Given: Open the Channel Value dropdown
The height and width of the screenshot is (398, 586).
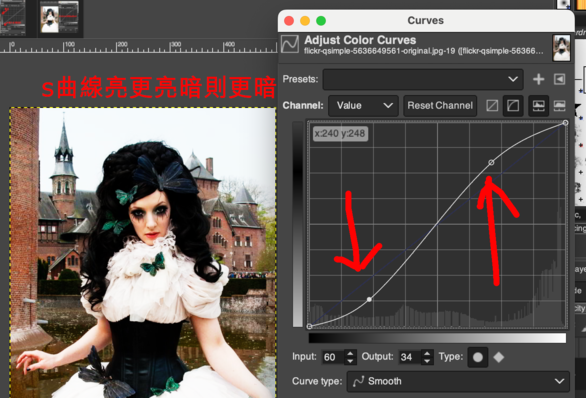Looking at the screenshot, I should [x=363, y=106].
